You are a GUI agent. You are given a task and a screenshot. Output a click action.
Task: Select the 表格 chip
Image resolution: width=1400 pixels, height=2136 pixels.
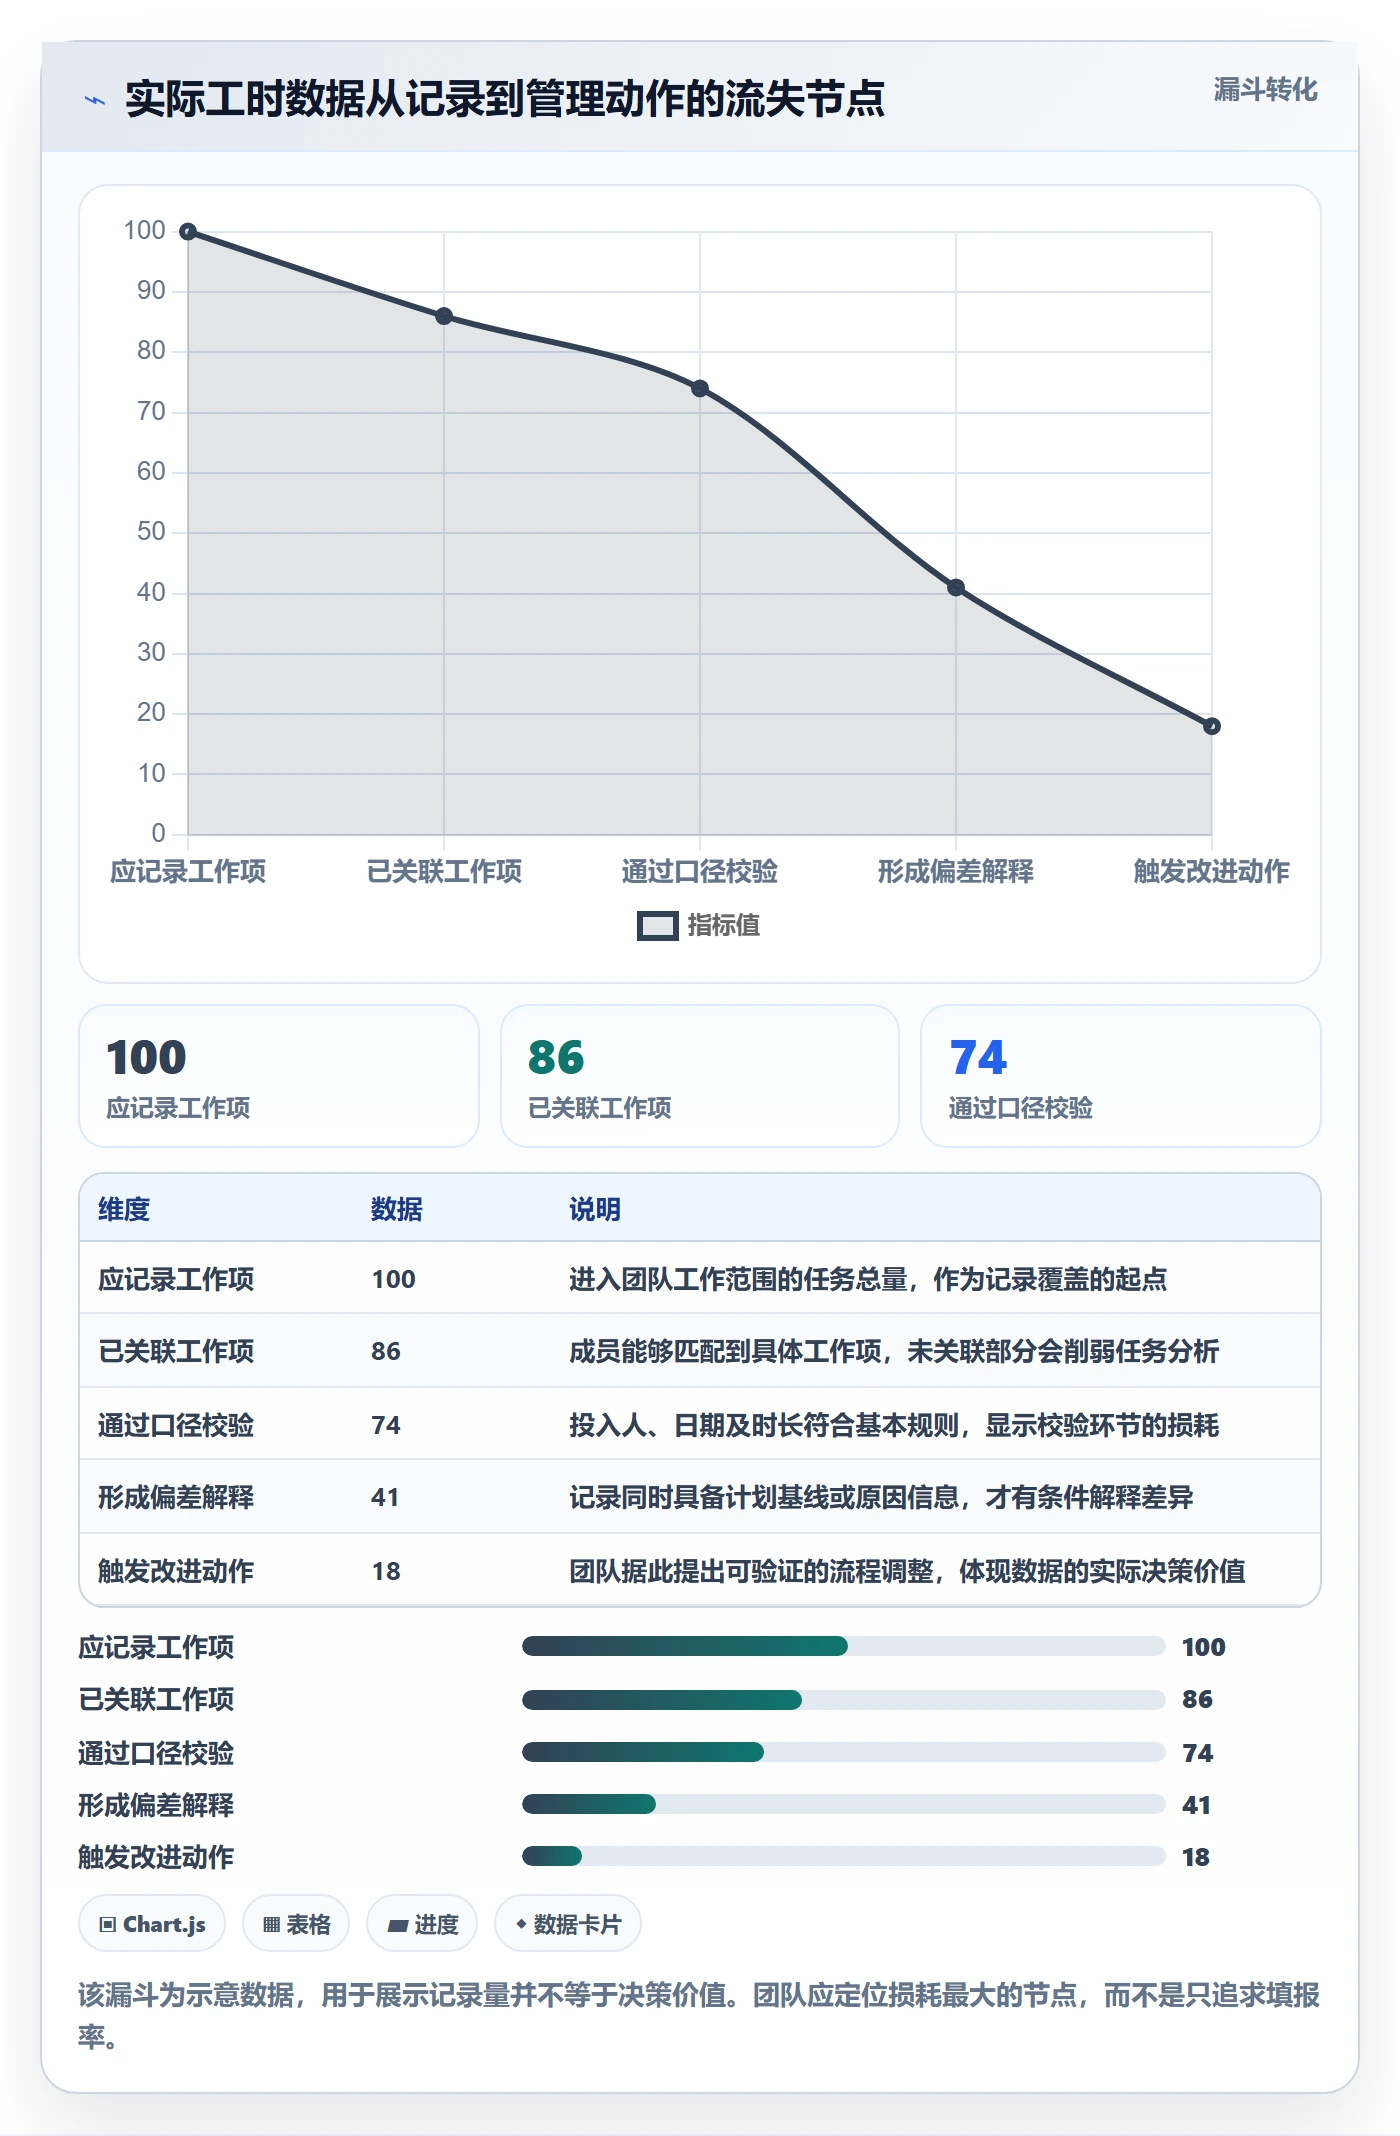(296, 1924)
